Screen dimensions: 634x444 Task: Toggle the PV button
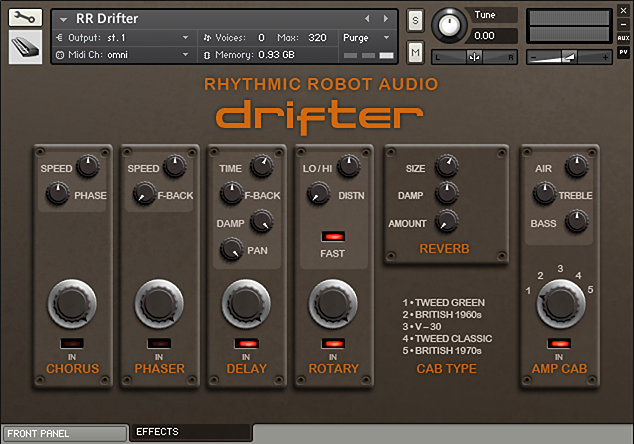(x=623, y=52)
